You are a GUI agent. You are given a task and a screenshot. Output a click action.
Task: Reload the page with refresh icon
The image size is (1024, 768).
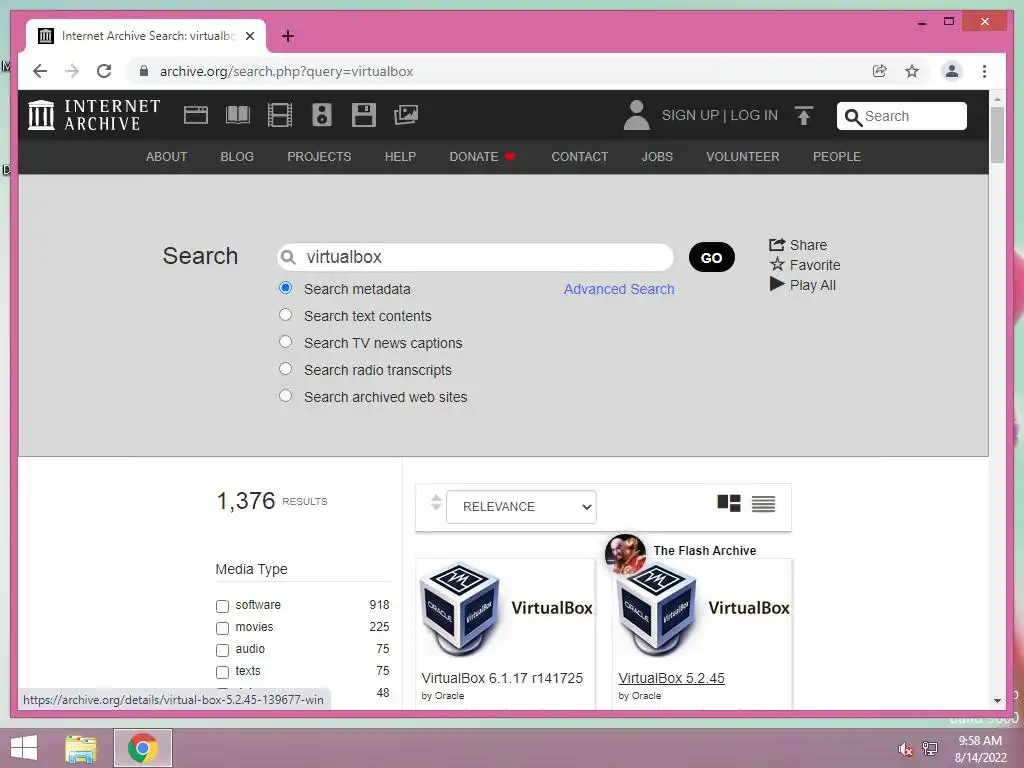(104, 71)
